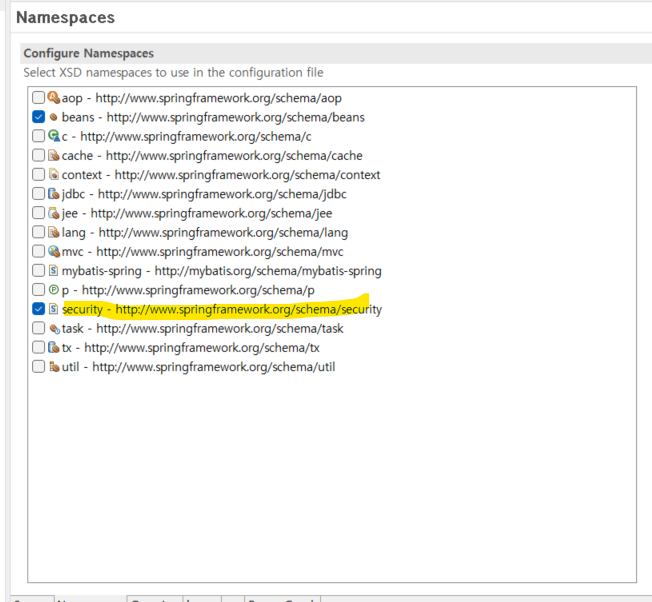Click the cache namespace icon
The width and height of the screenshot is (652, 602).
pos(54,155)
